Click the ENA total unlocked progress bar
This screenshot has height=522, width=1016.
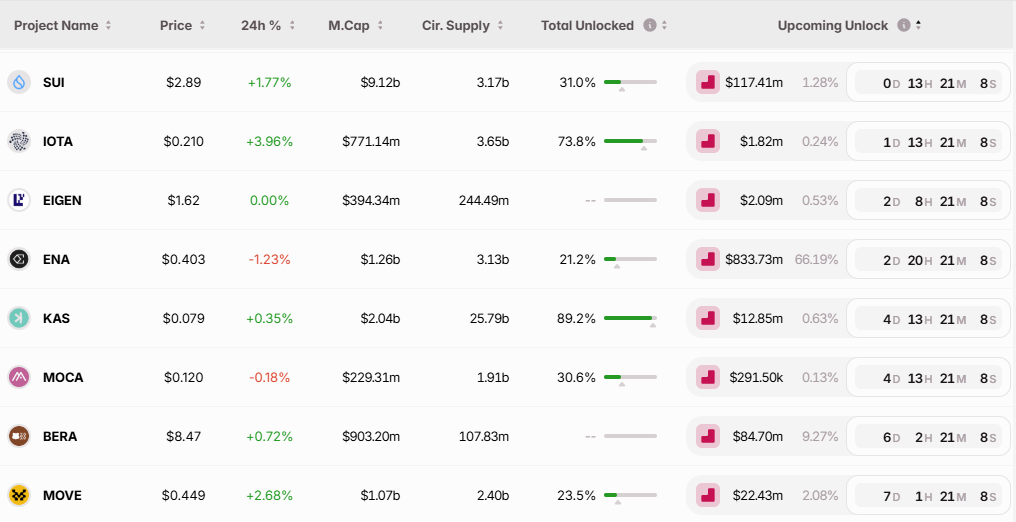click(630, 259)
